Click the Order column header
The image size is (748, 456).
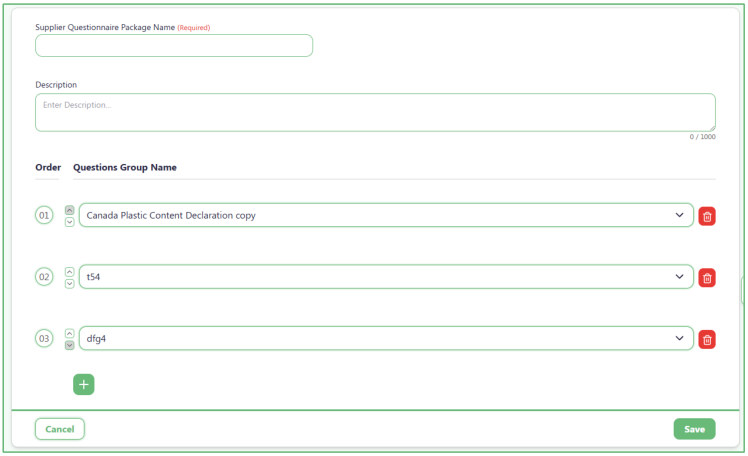(48, 167)
